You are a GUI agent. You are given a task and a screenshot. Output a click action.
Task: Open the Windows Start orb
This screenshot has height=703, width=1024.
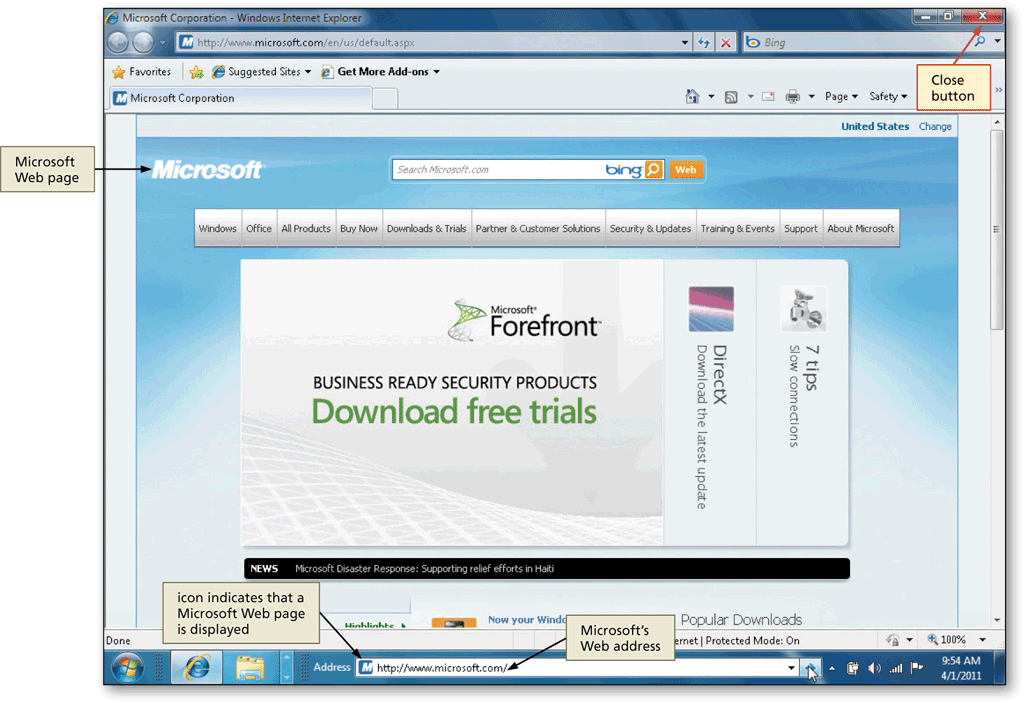pyautogui.click(x=128, y=668)
